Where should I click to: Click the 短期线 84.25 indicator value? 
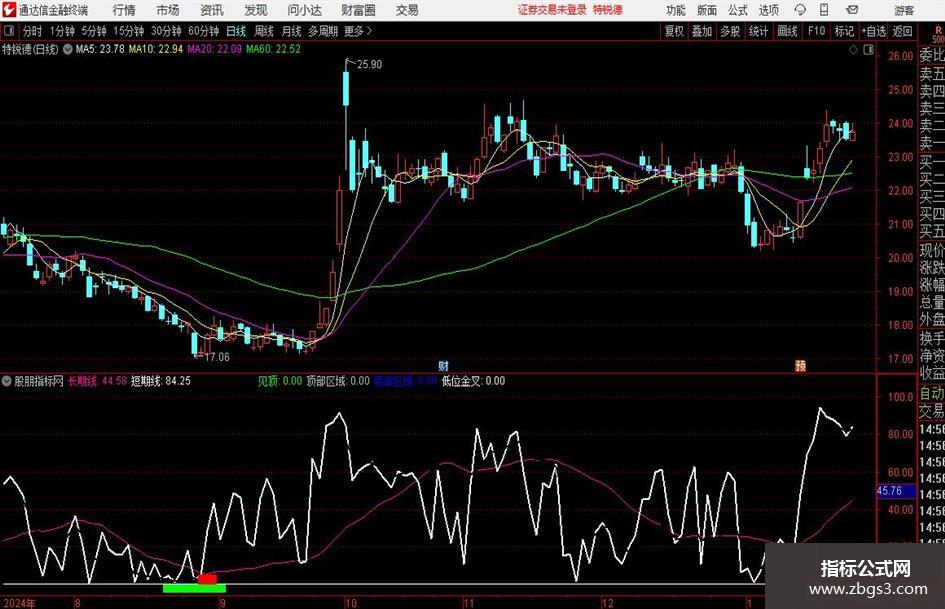160,381
